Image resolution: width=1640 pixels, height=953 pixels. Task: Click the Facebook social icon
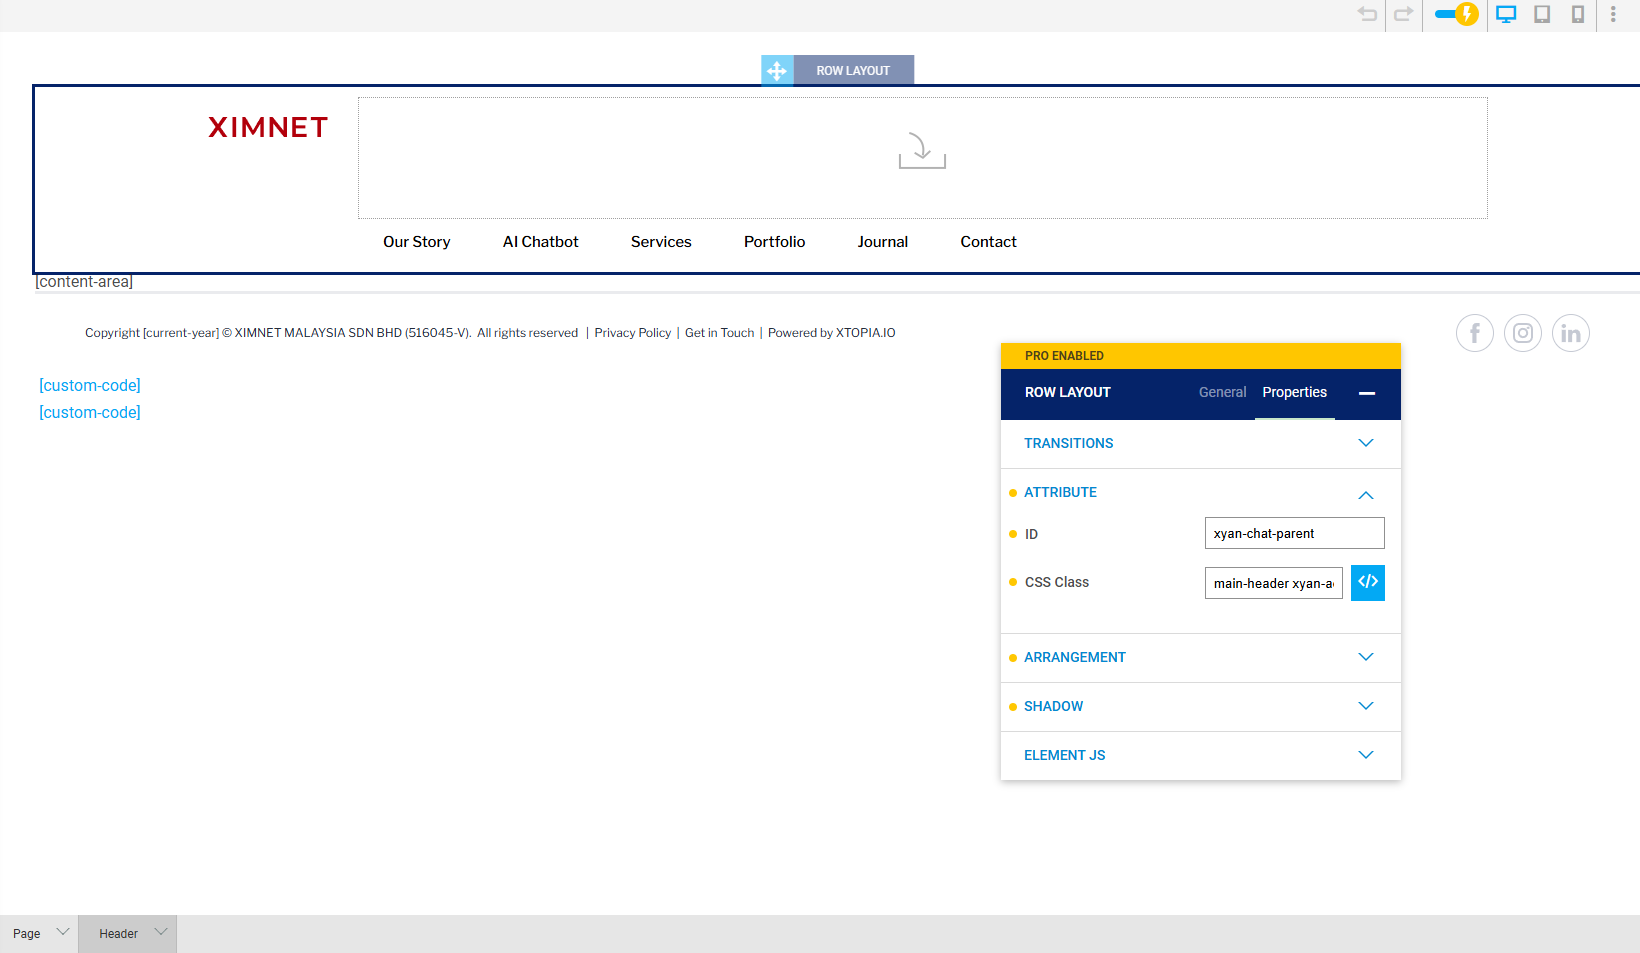(1474, 333)
